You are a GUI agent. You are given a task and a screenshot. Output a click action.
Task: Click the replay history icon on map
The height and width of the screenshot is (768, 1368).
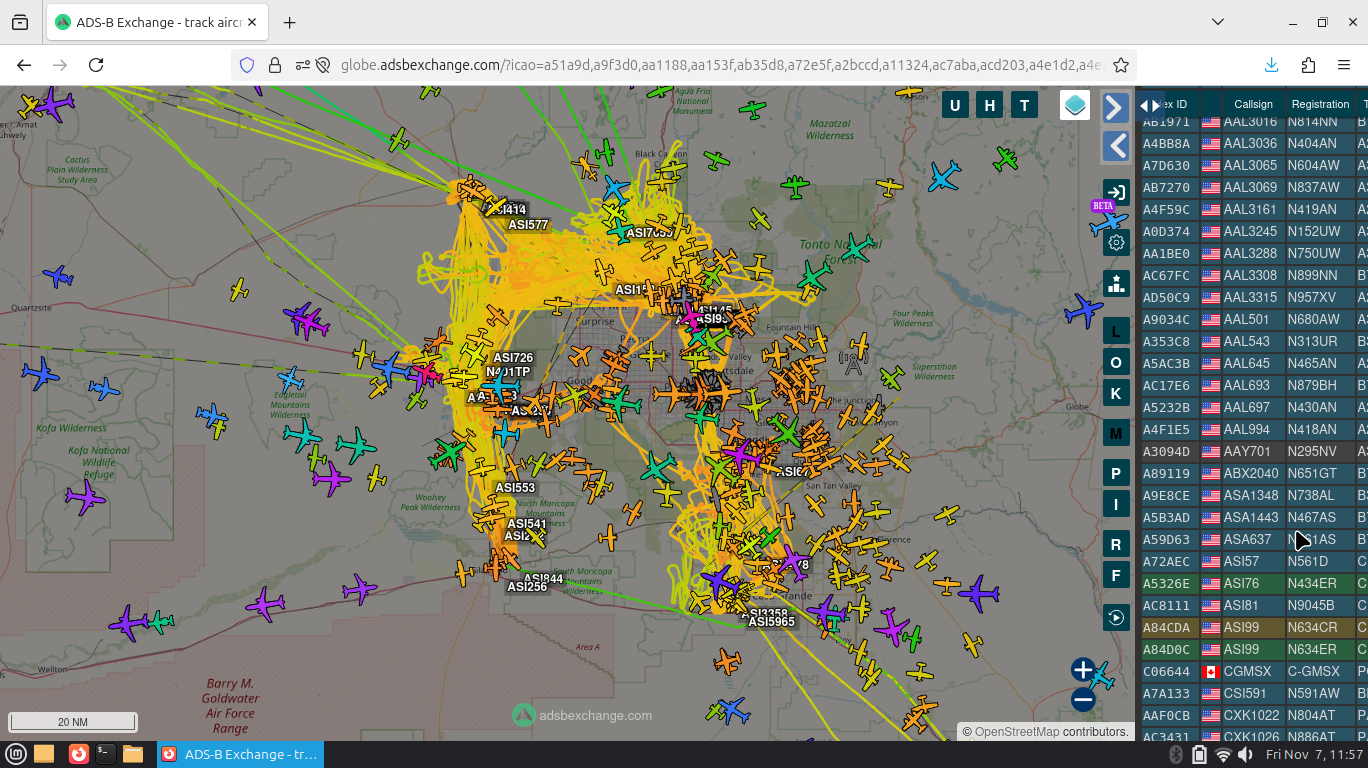1116,617
